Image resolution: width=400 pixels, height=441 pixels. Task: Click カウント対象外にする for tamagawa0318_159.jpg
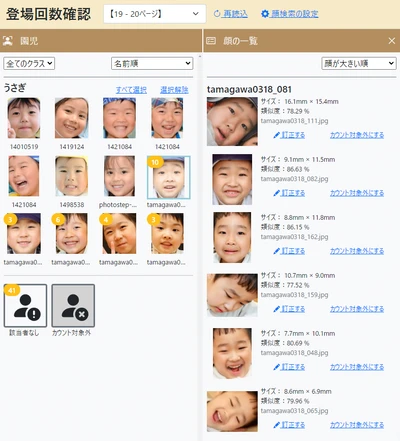357,309
